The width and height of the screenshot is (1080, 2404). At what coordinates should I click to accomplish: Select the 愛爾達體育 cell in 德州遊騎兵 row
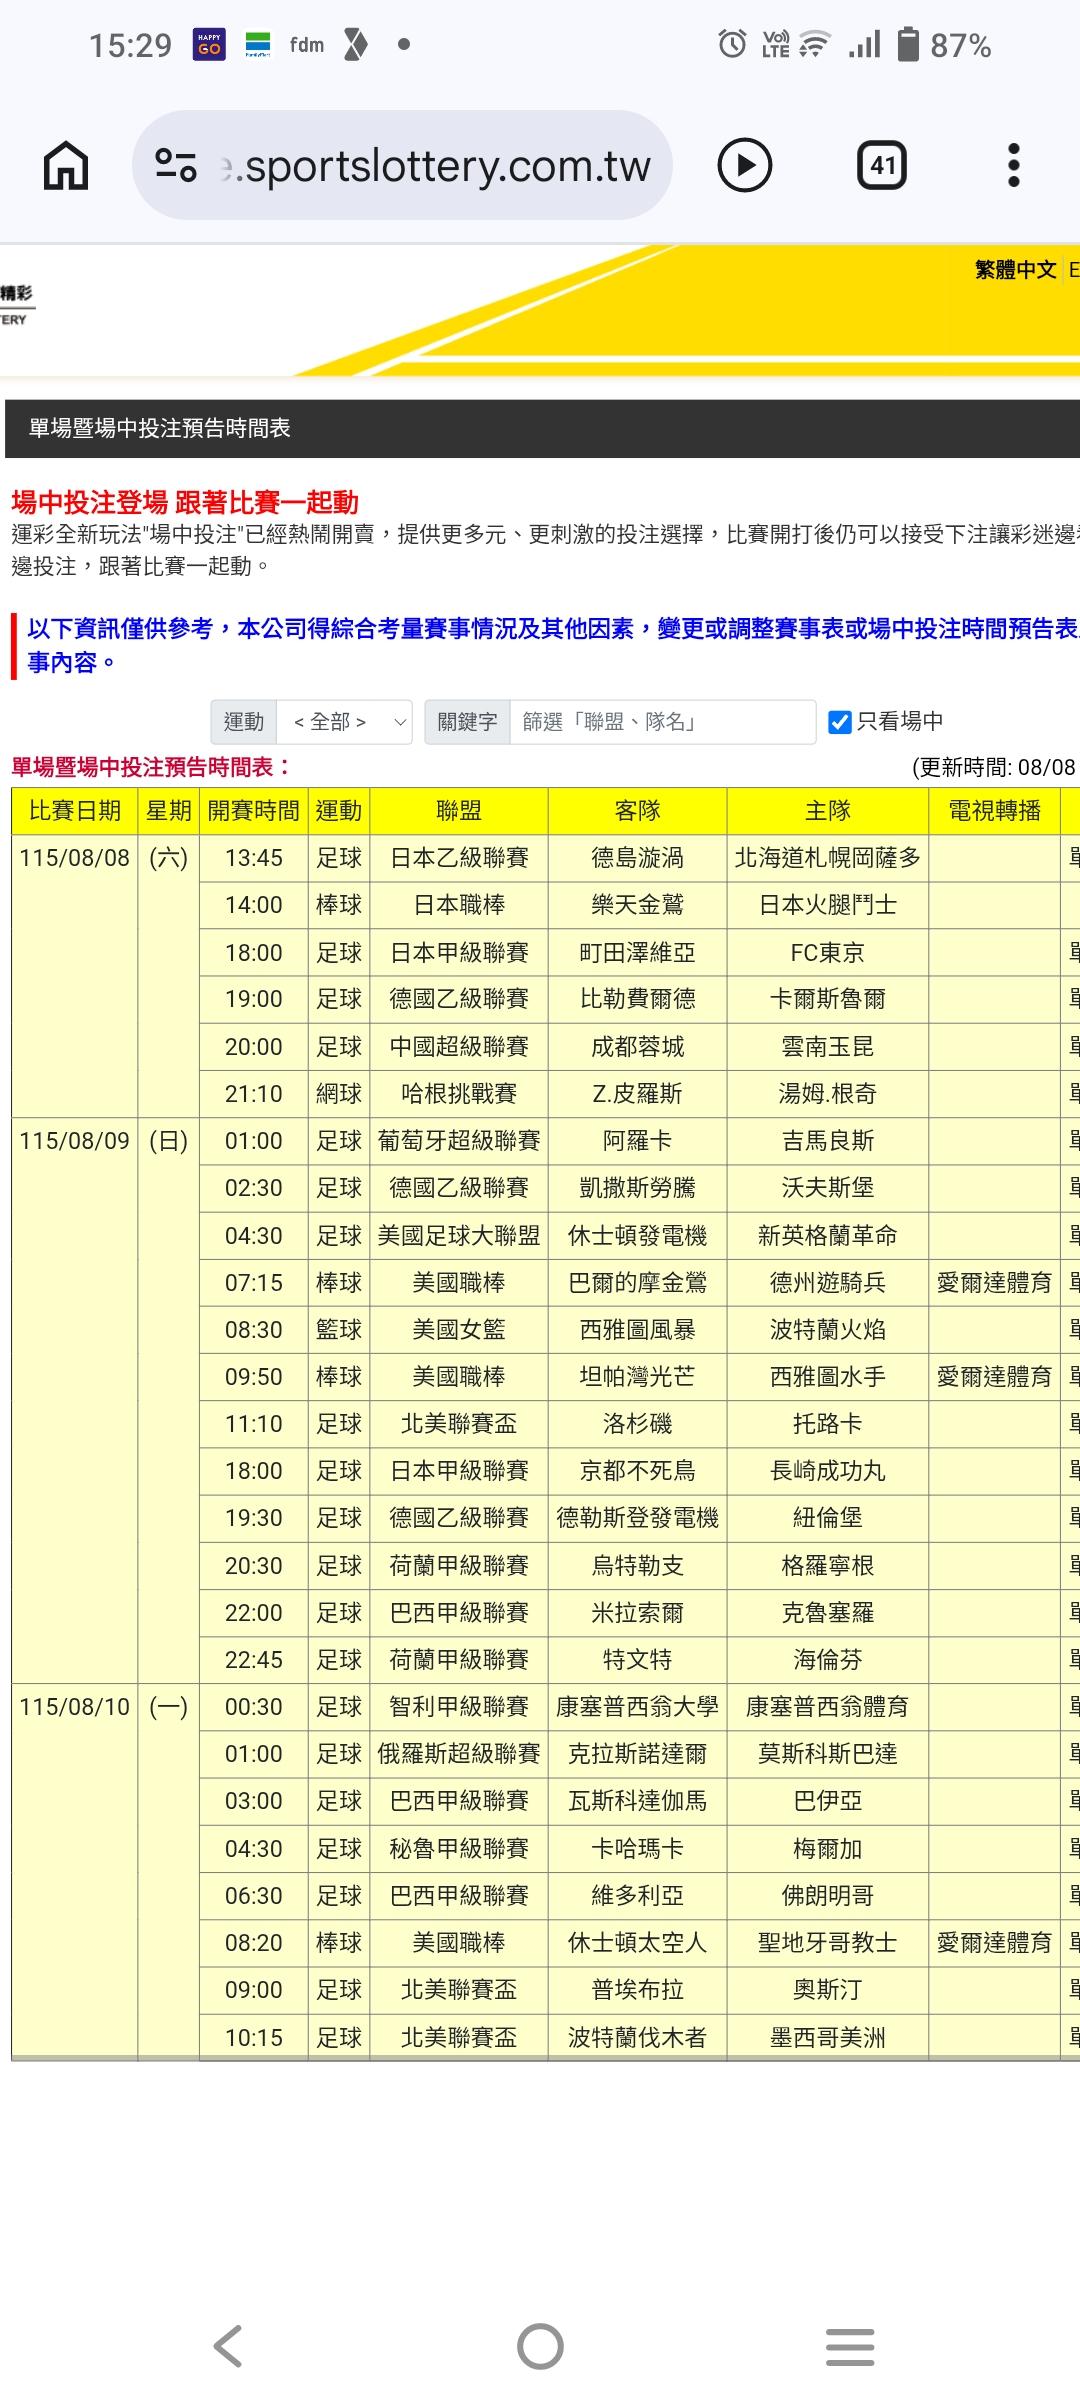tap(994, 1283)
